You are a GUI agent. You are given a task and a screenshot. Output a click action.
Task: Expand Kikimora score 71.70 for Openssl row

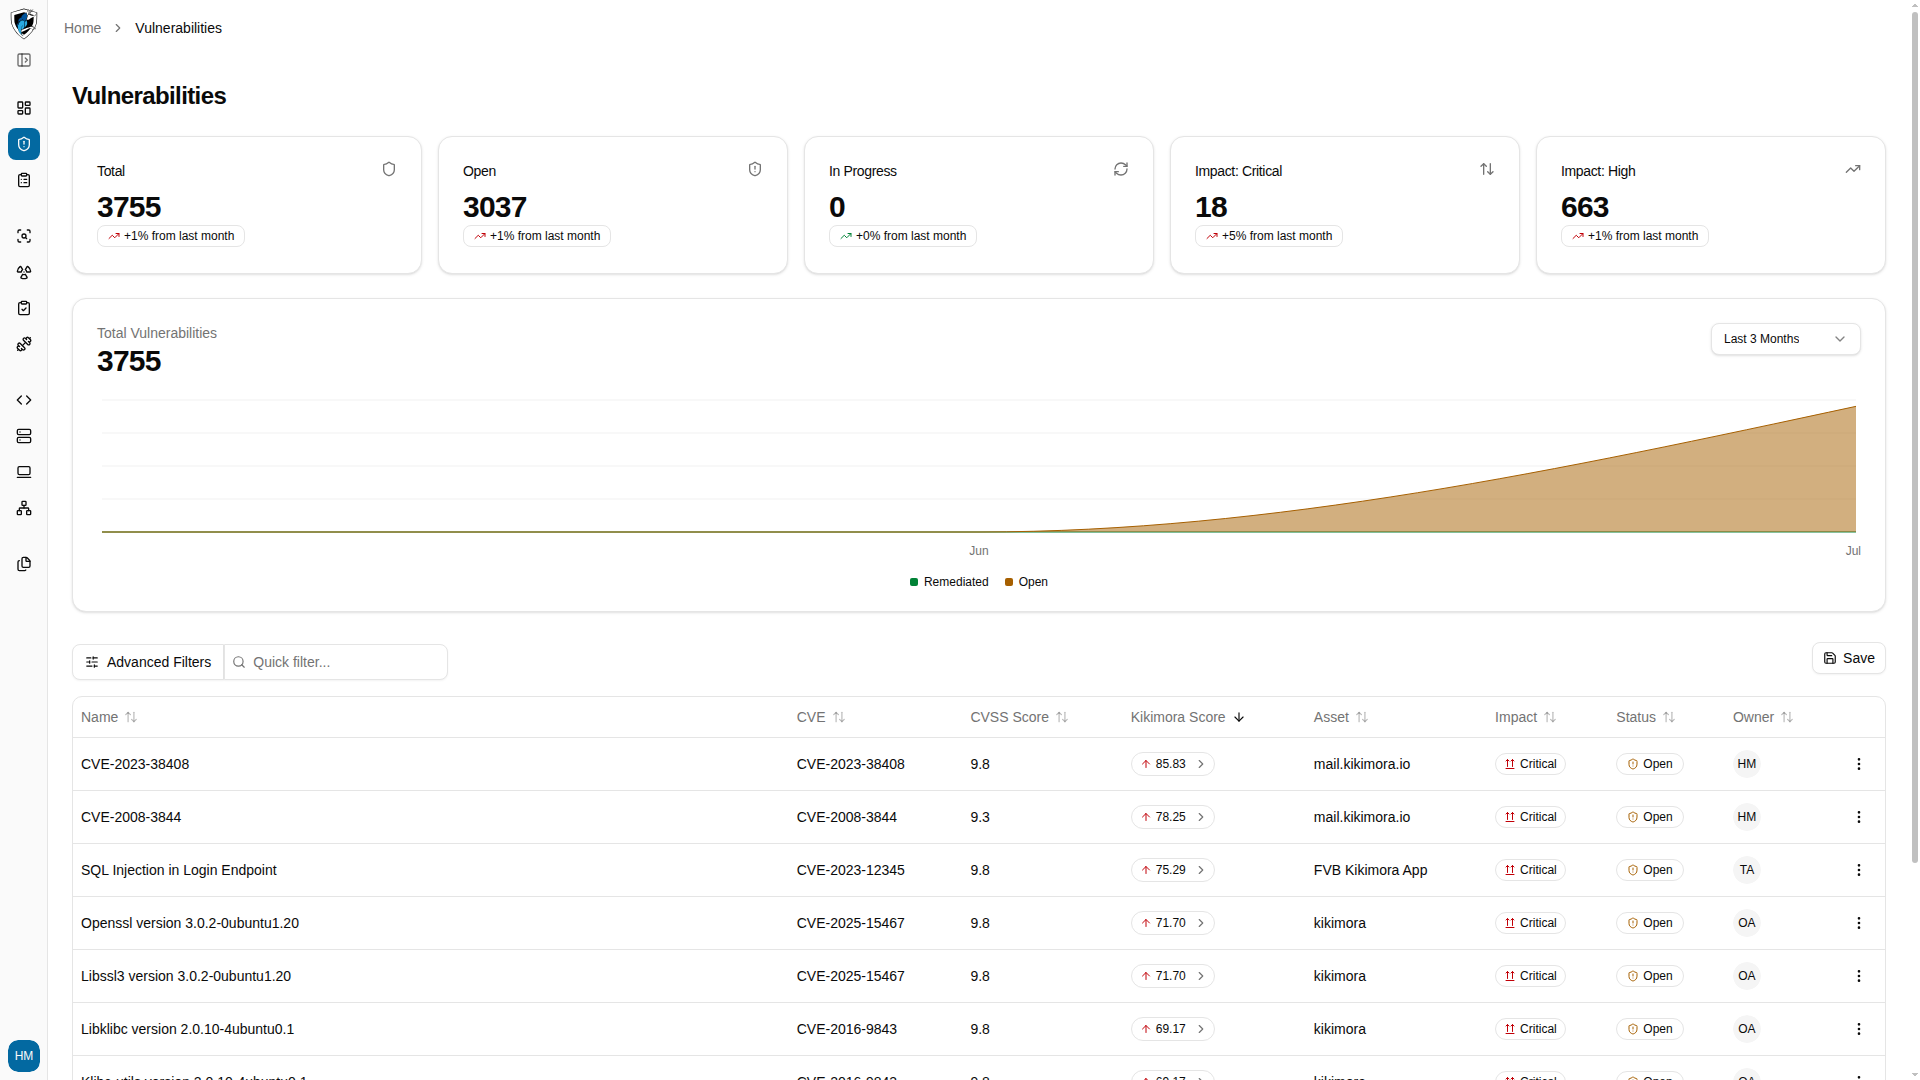(1172, 923)
